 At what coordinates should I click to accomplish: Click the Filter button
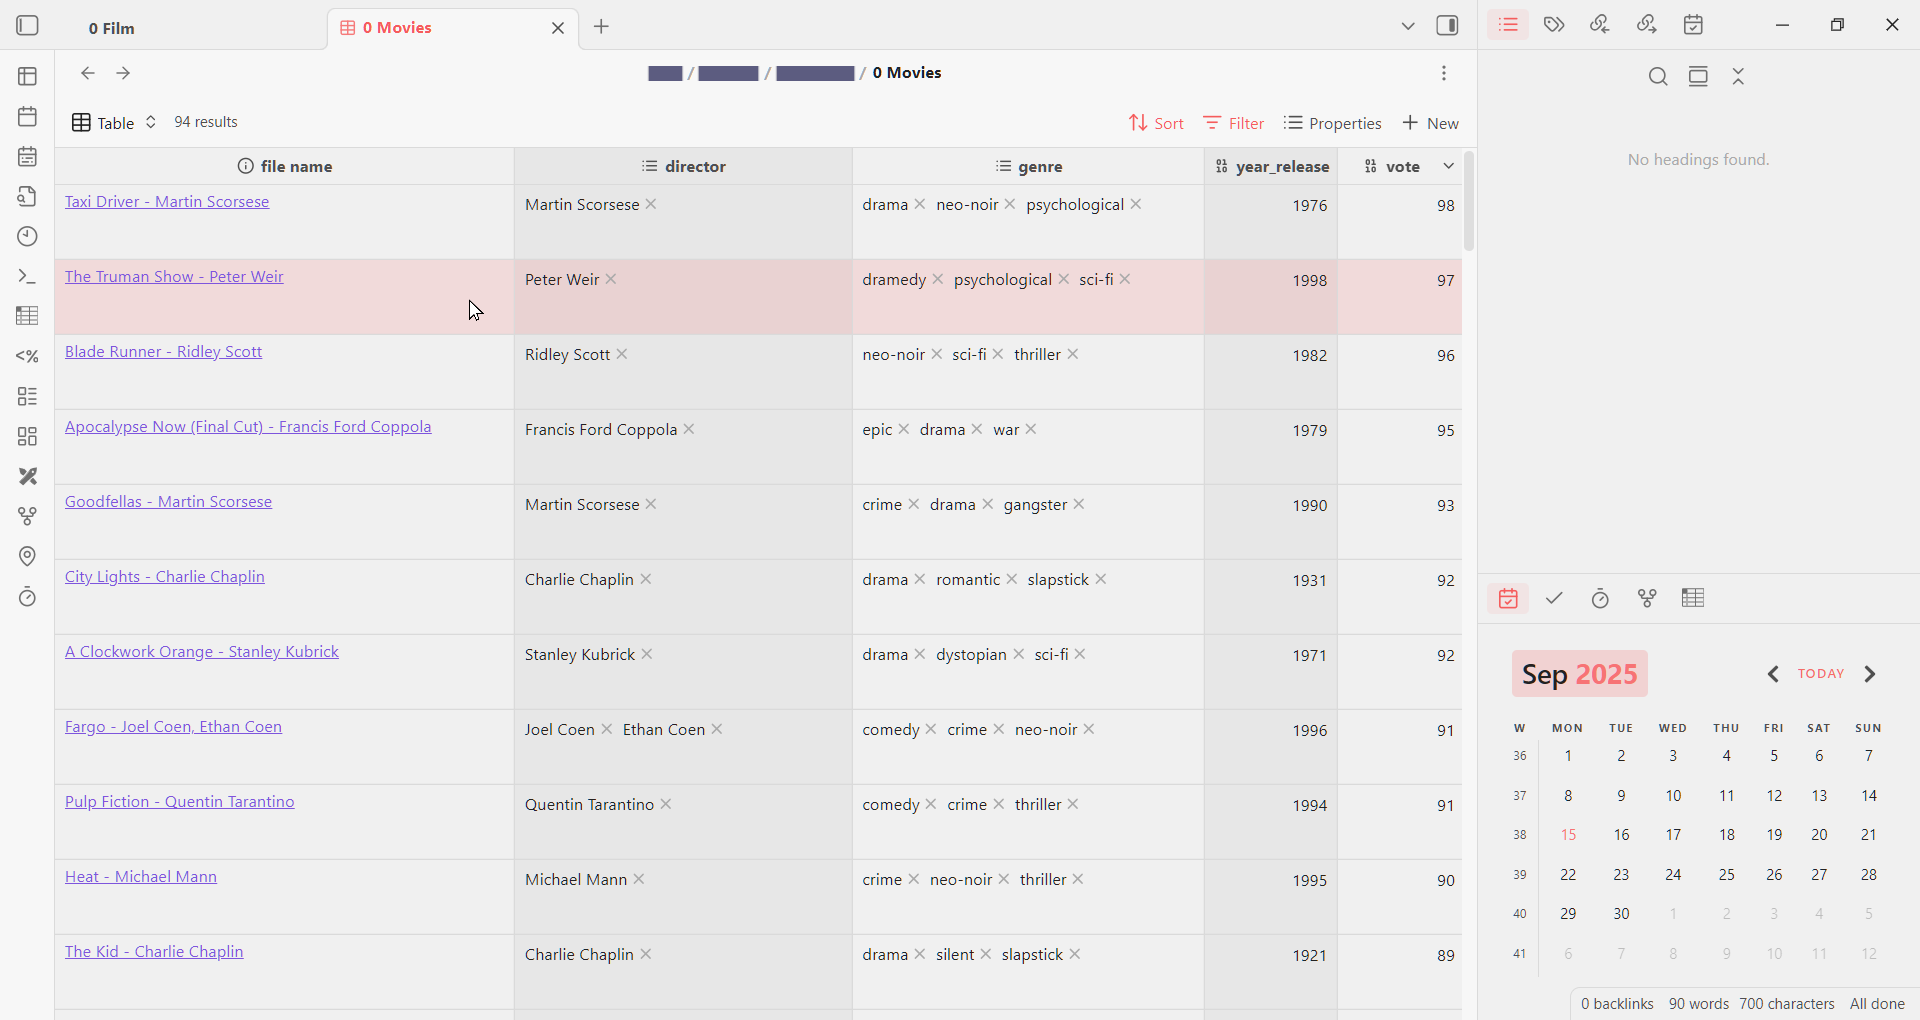1234,123
